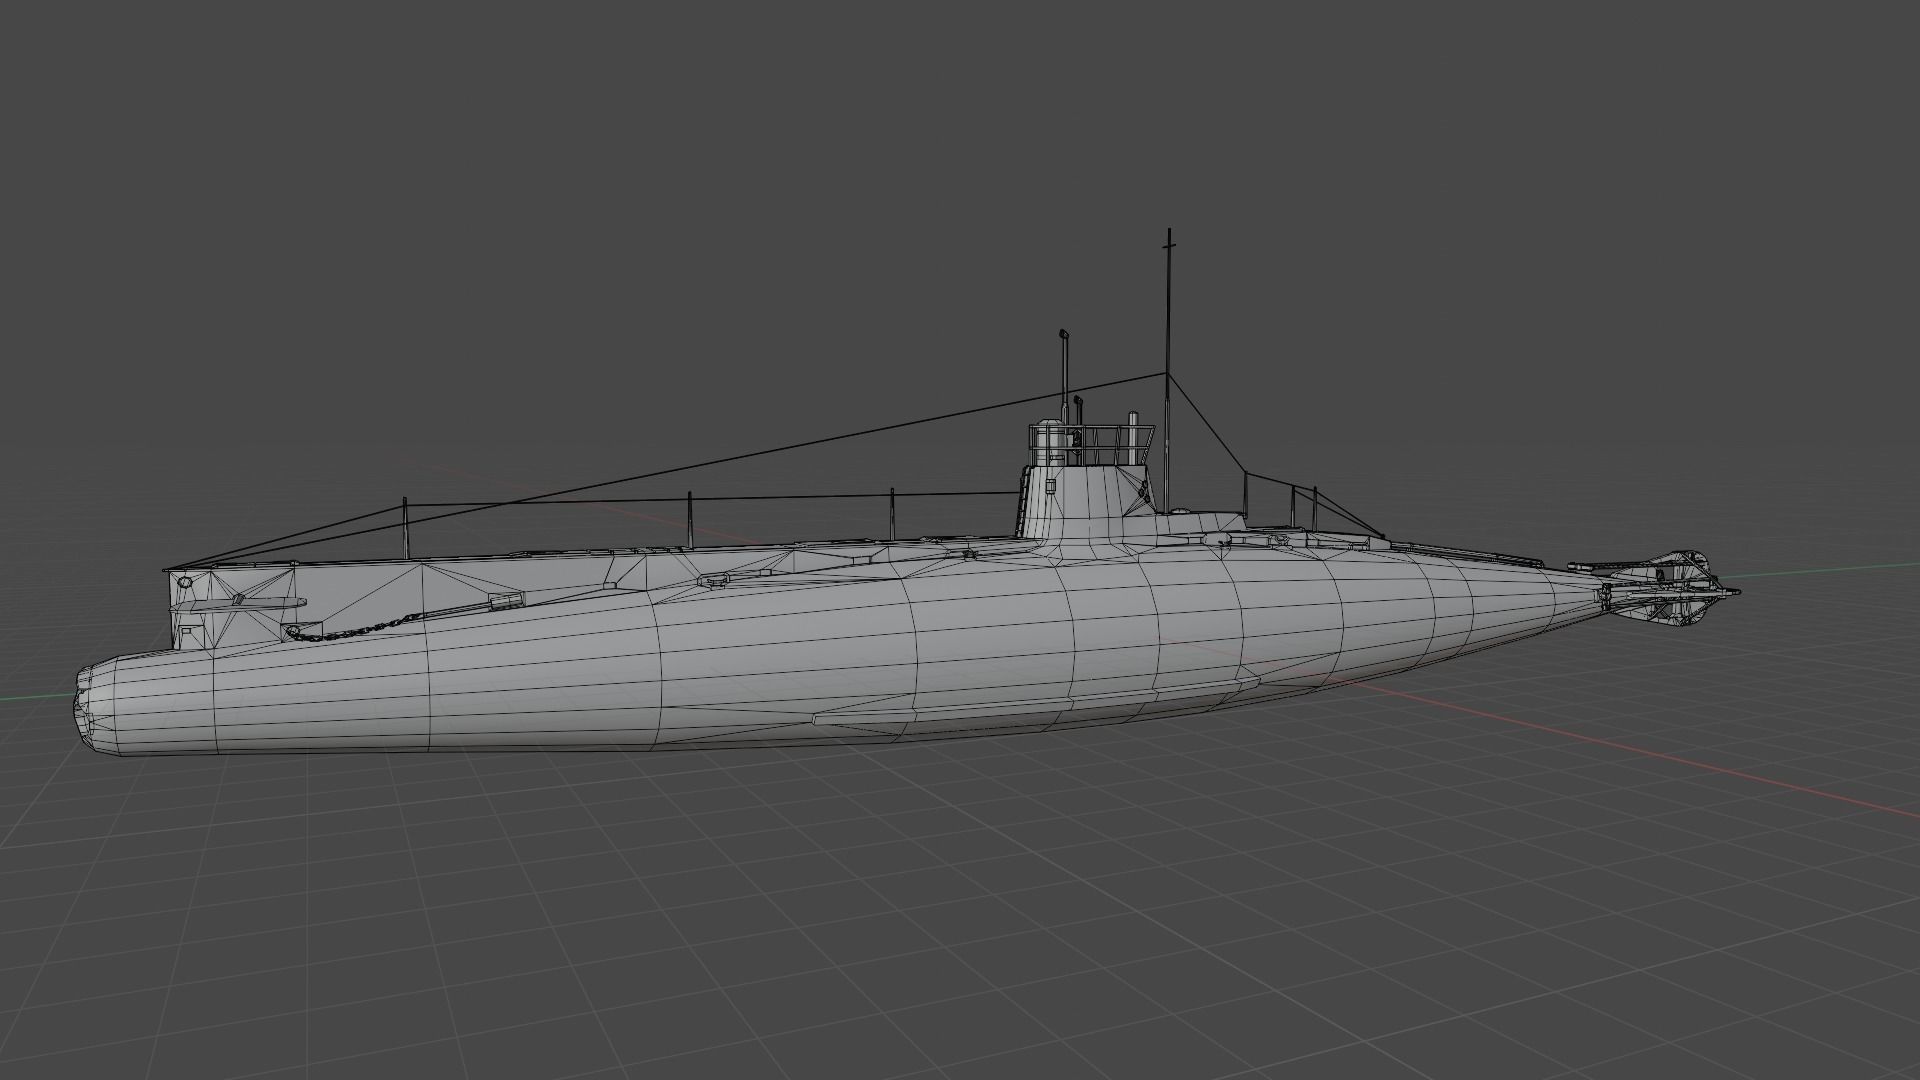This screenshot has height=1080, width=1920.
Task: Click the long antenna wire running to the bow
Action: (665, 470)
